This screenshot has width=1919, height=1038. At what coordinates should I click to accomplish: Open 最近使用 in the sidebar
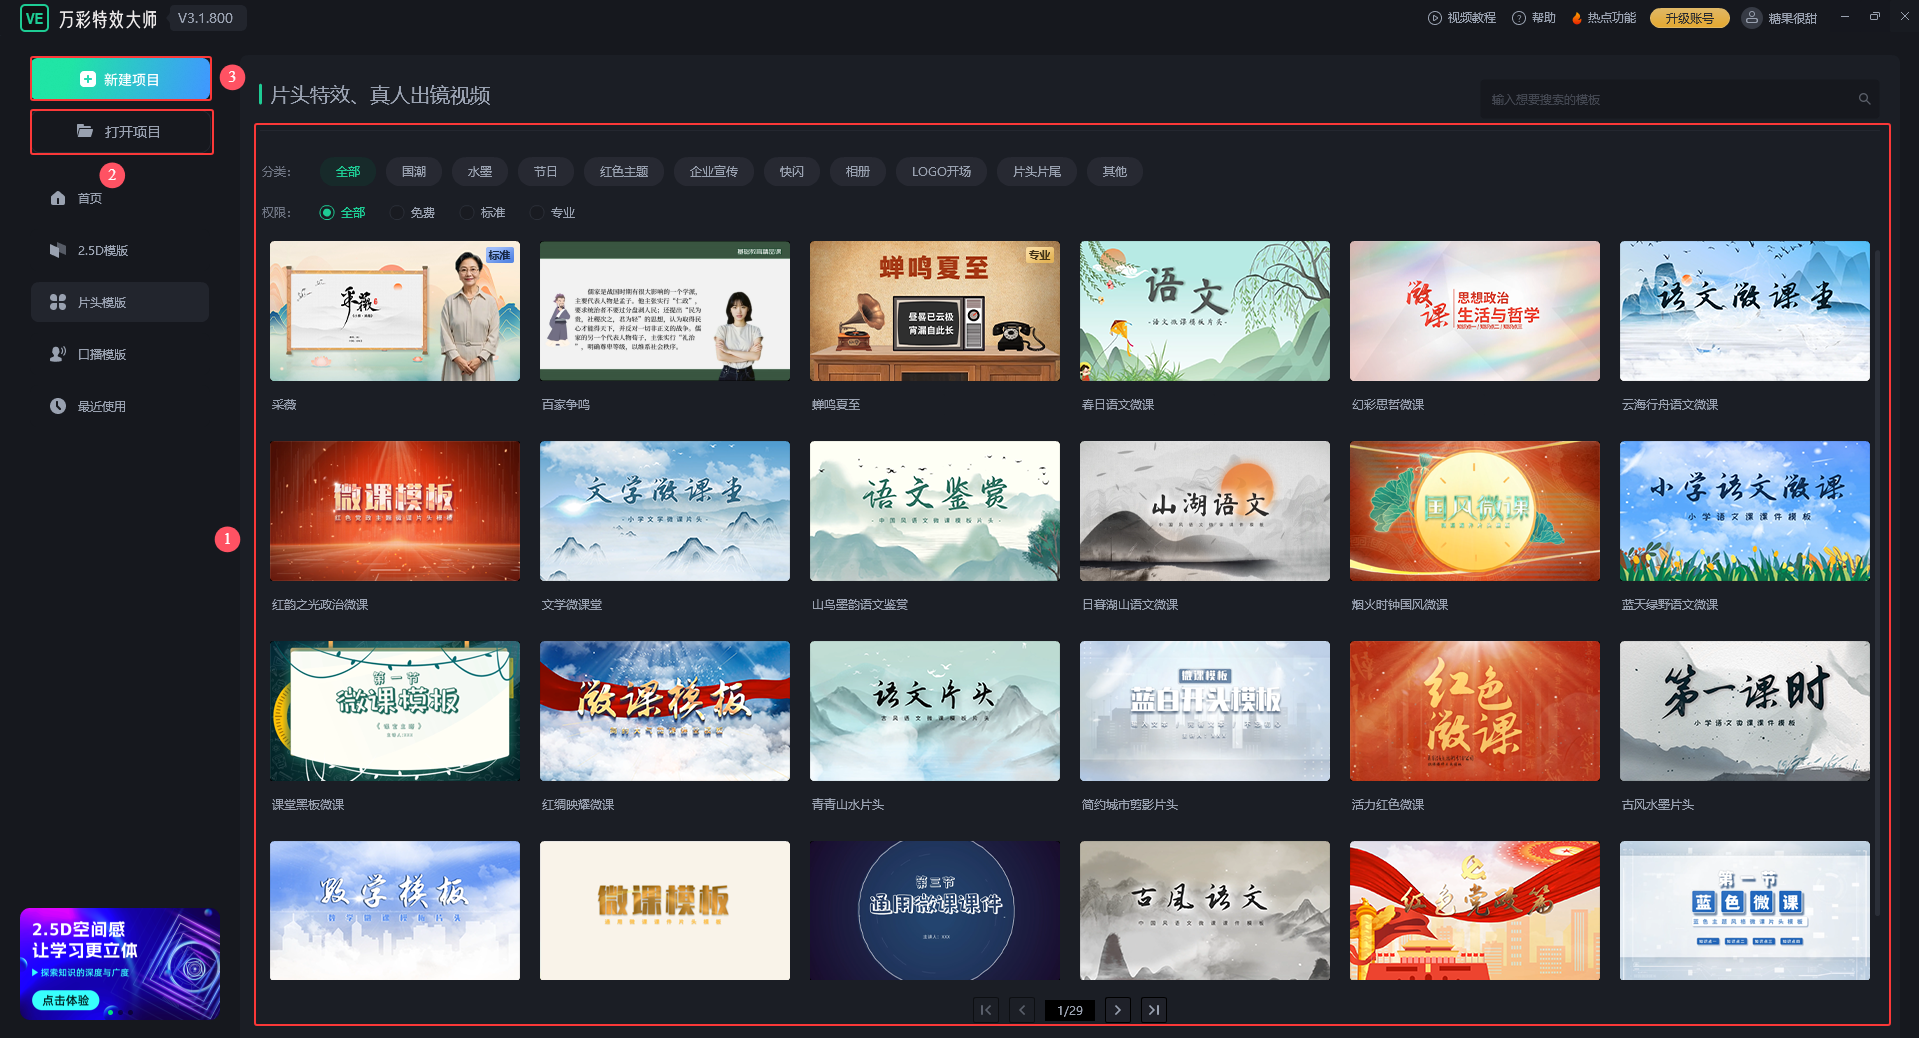(x=101, y=406)
